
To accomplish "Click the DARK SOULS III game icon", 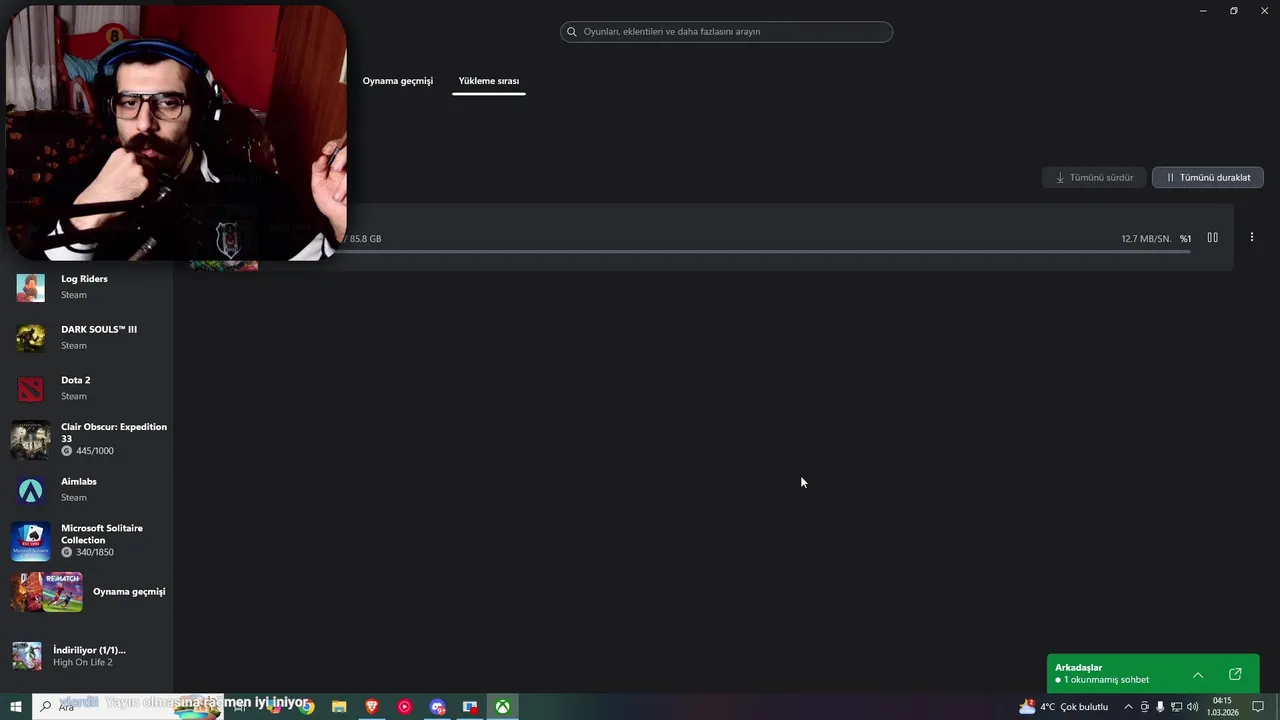I will coord(30,338).
